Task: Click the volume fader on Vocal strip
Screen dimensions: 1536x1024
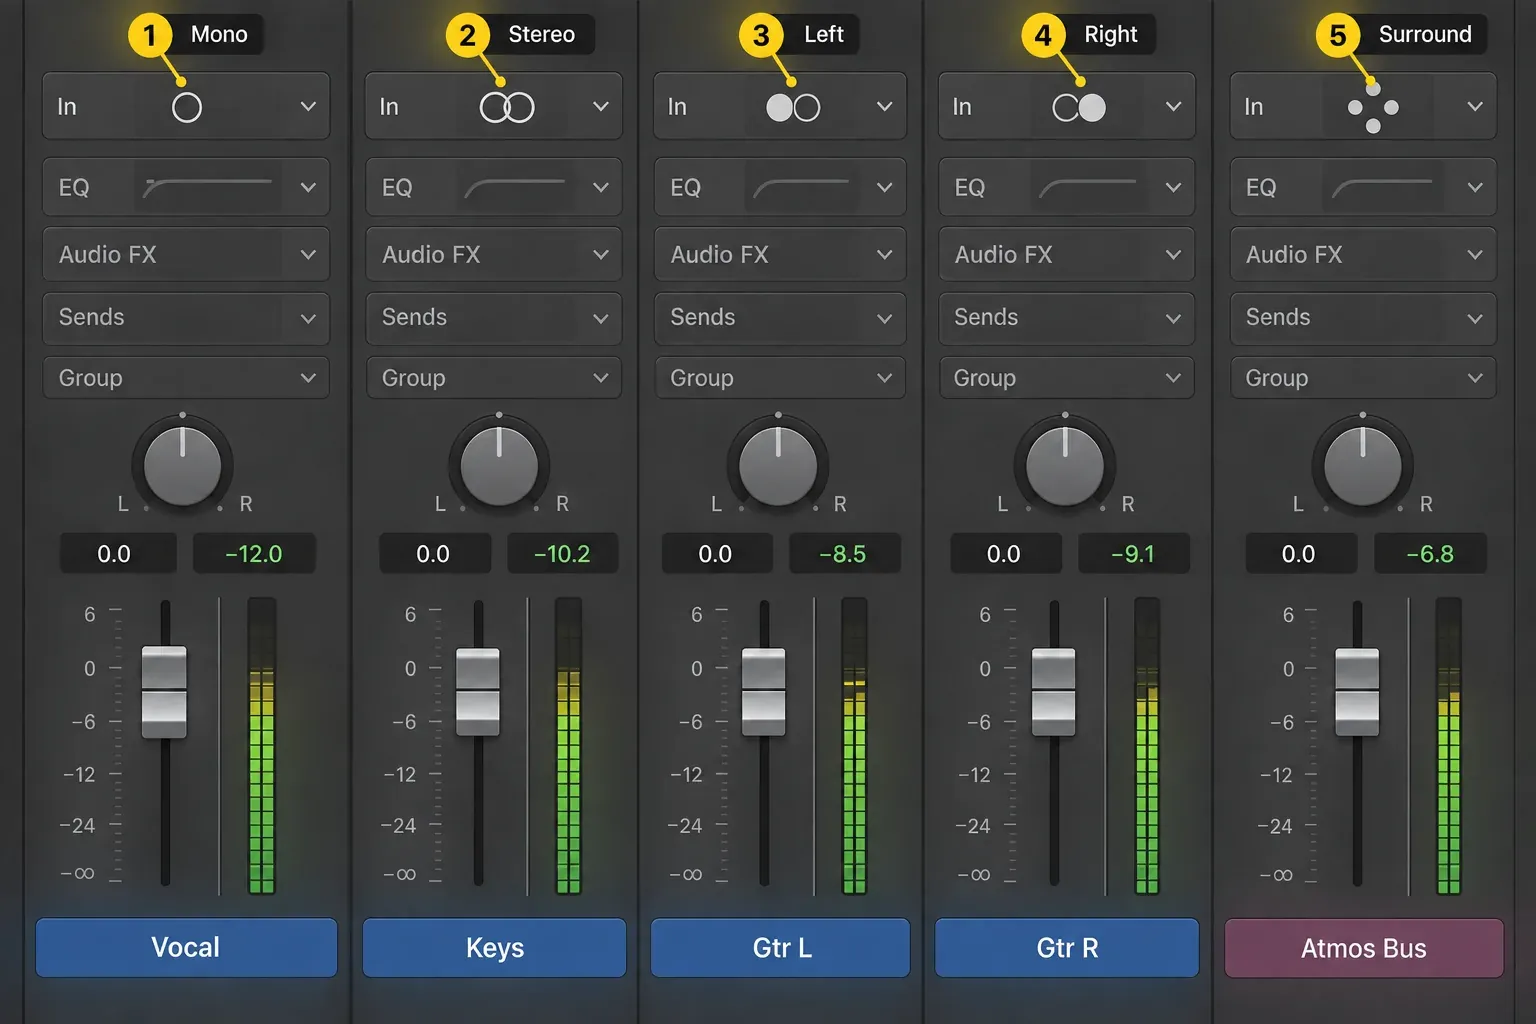Action: tap(164, 692)
